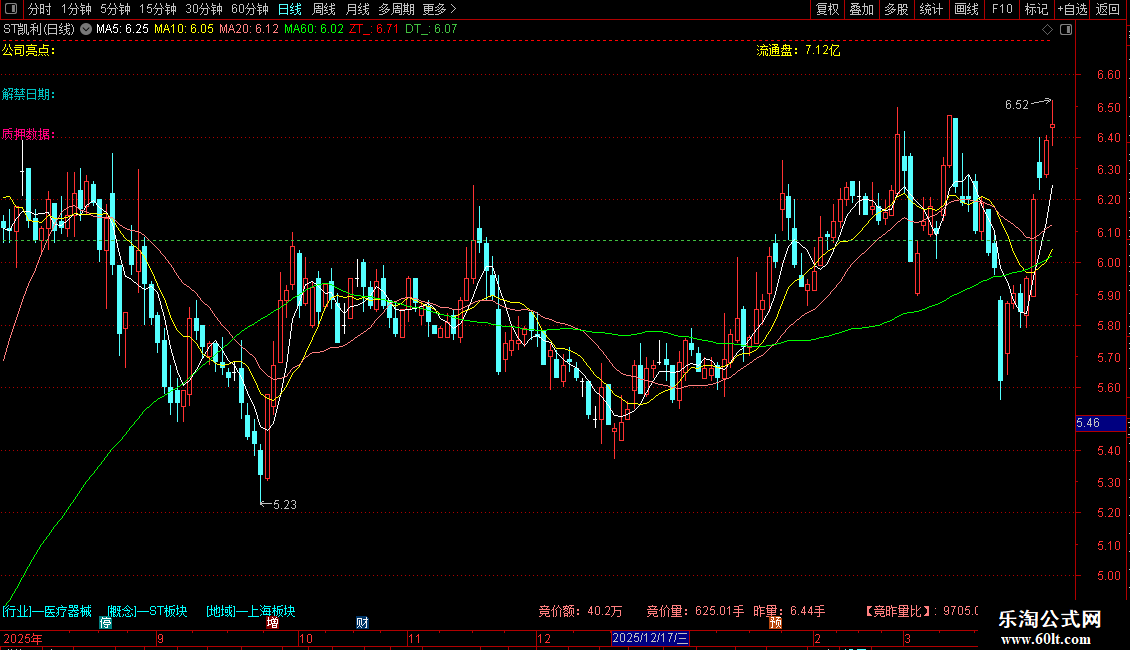Open 多周期 multi-period view
This screenshot has width=1130, height=650.
pos(396,9)
